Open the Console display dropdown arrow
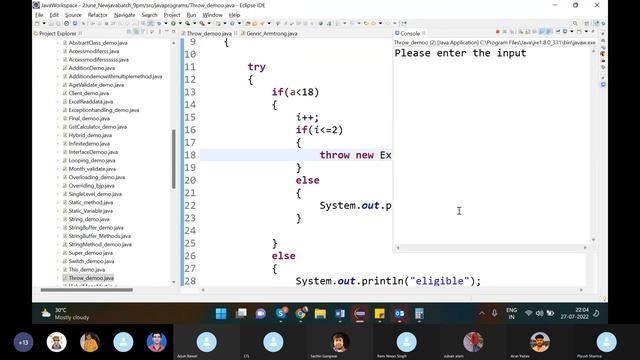 (571, 32)
